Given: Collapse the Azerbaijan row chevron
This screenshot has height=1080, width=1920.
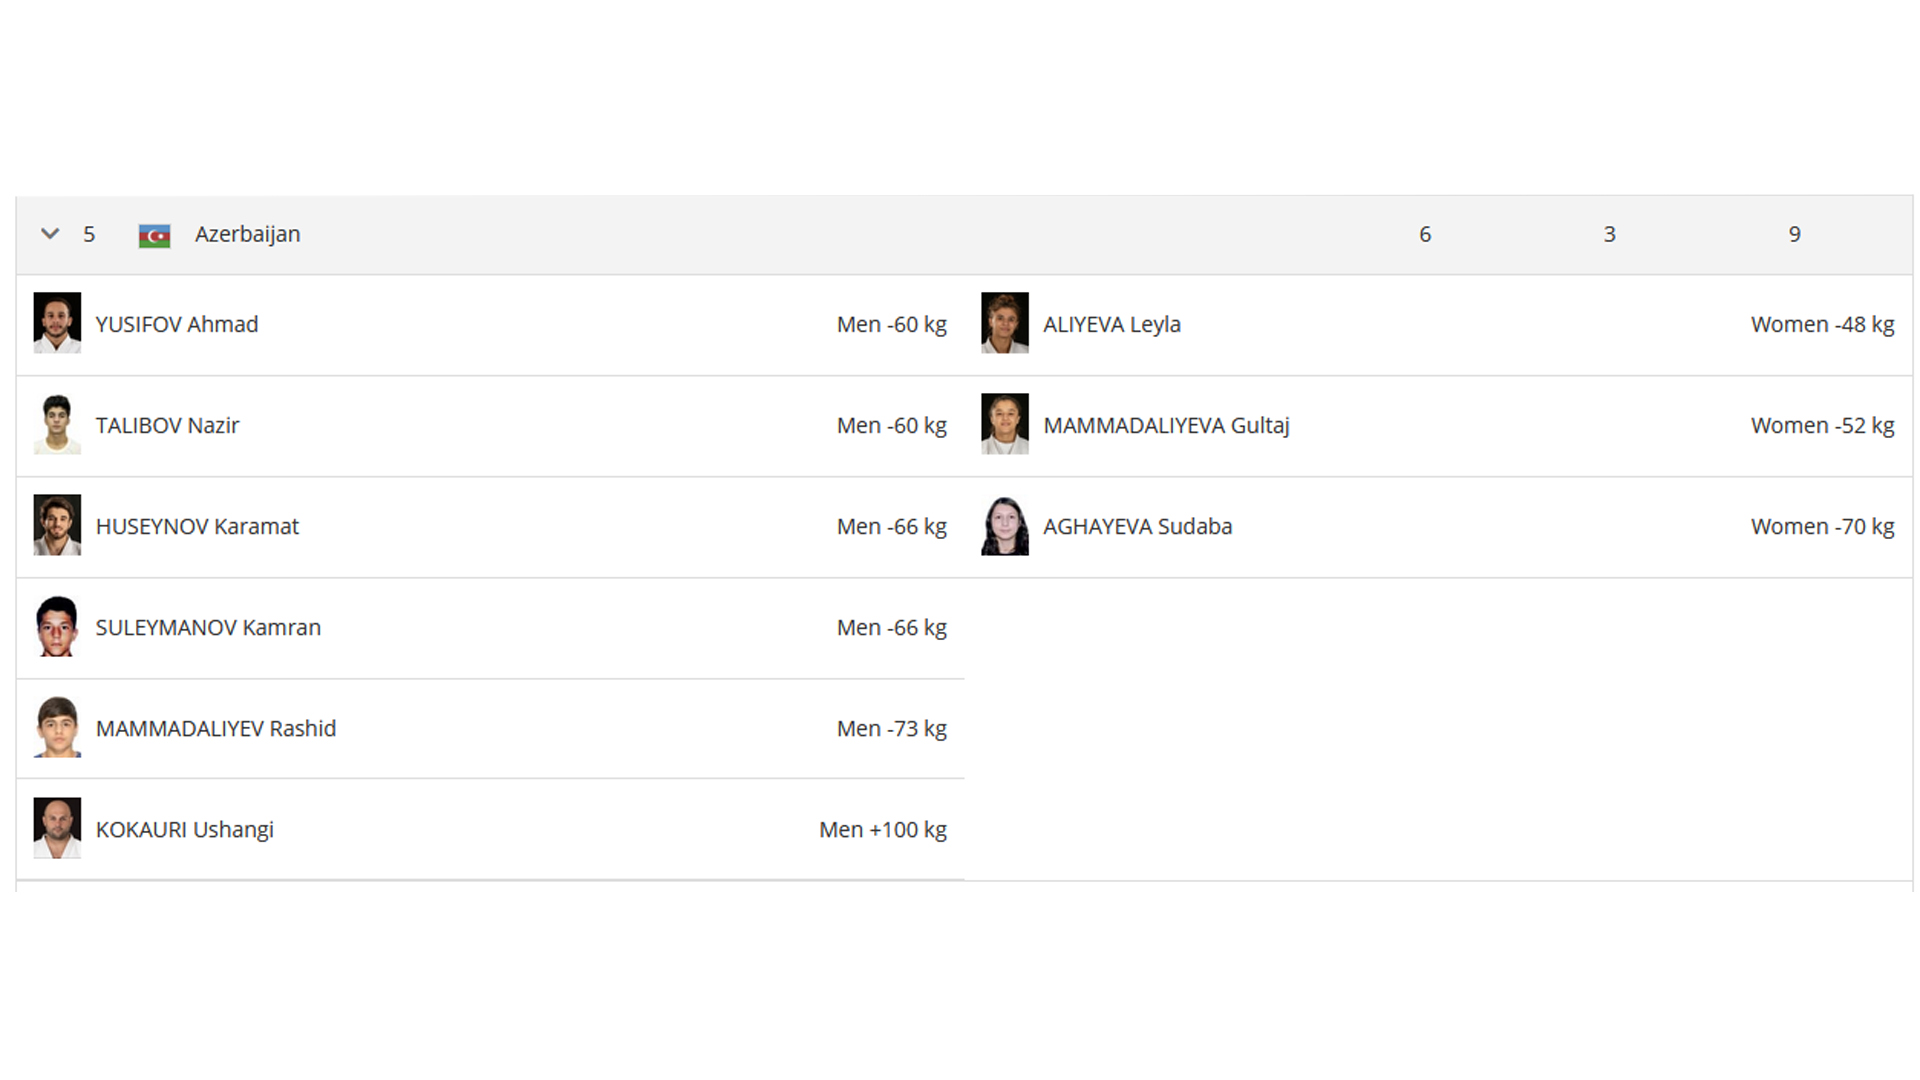Looking at the screenshot, I should (x=50, y=234).
